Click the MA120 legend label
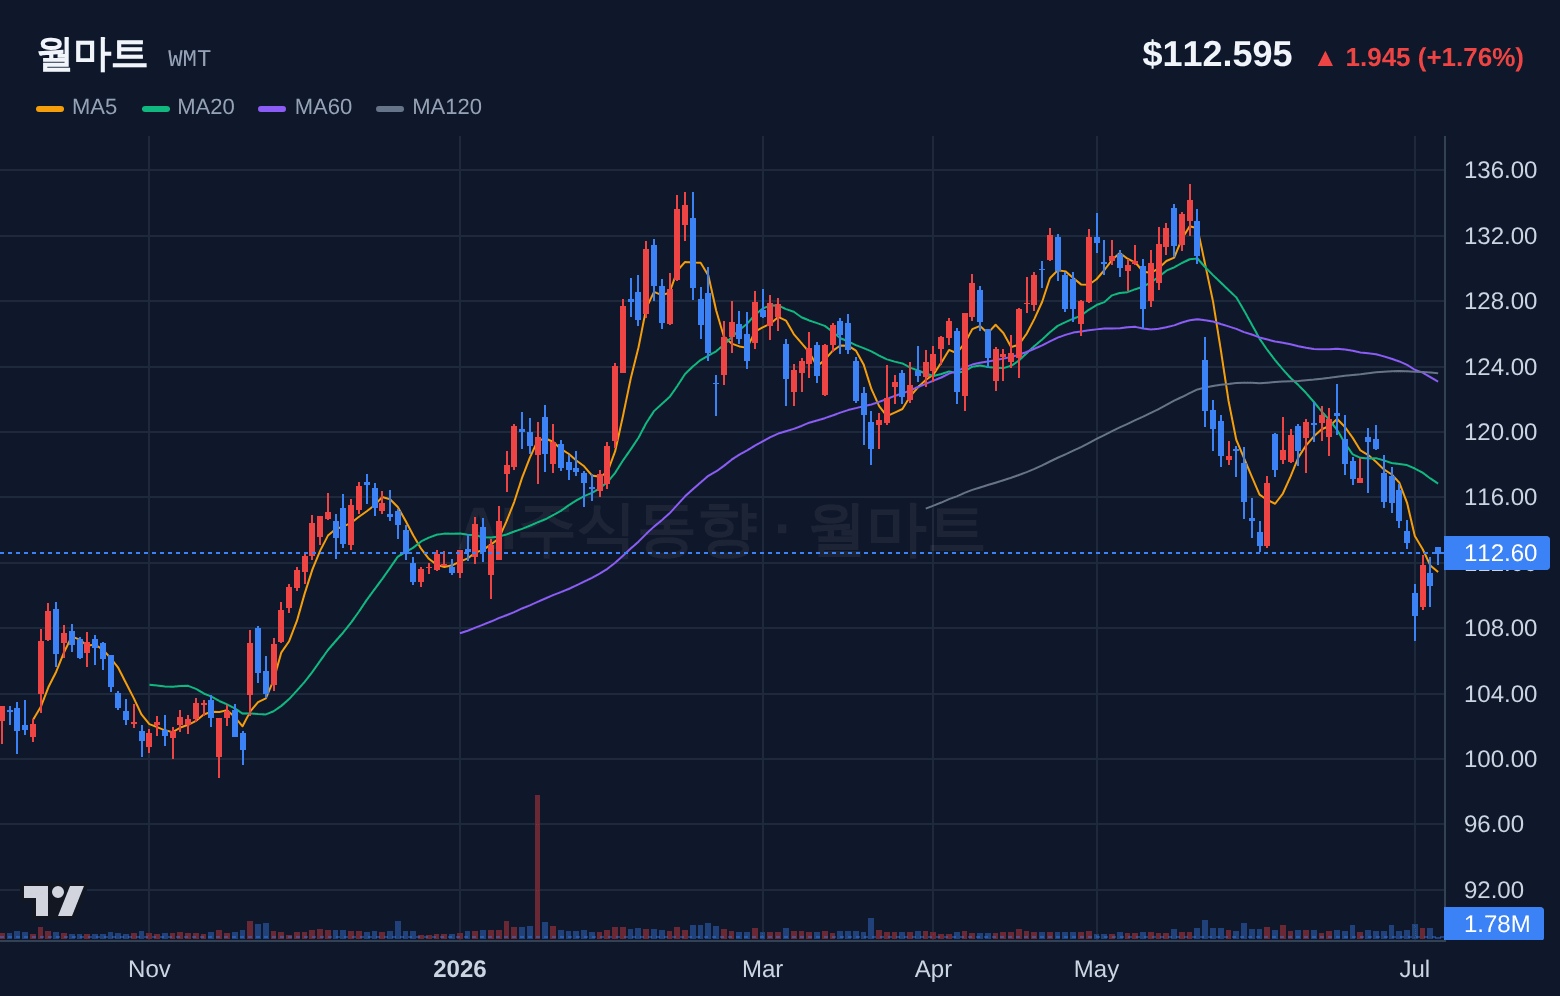Screen dimensions: 1560x996 pyautogui.click(x=447, y=107)
